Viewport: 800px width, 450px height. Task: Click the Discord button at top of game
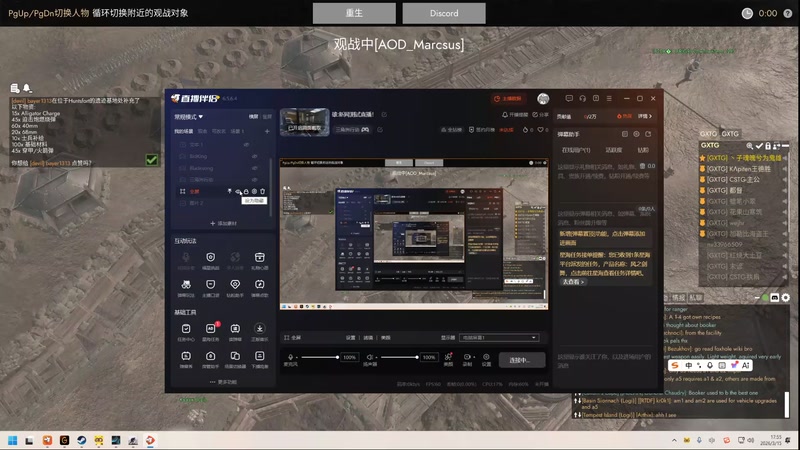pyautogui.click(x=444, y=13)
